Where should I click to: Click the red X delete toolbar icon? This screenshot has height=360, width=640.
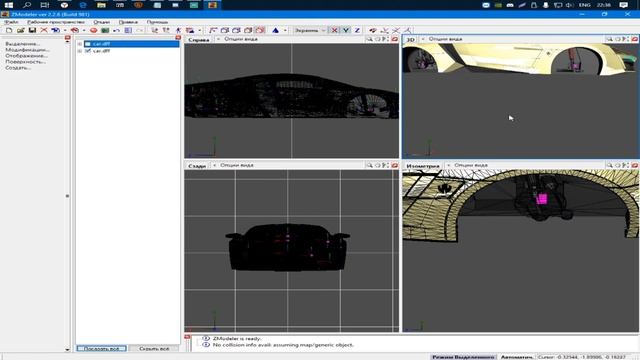[x=44, y=30]
